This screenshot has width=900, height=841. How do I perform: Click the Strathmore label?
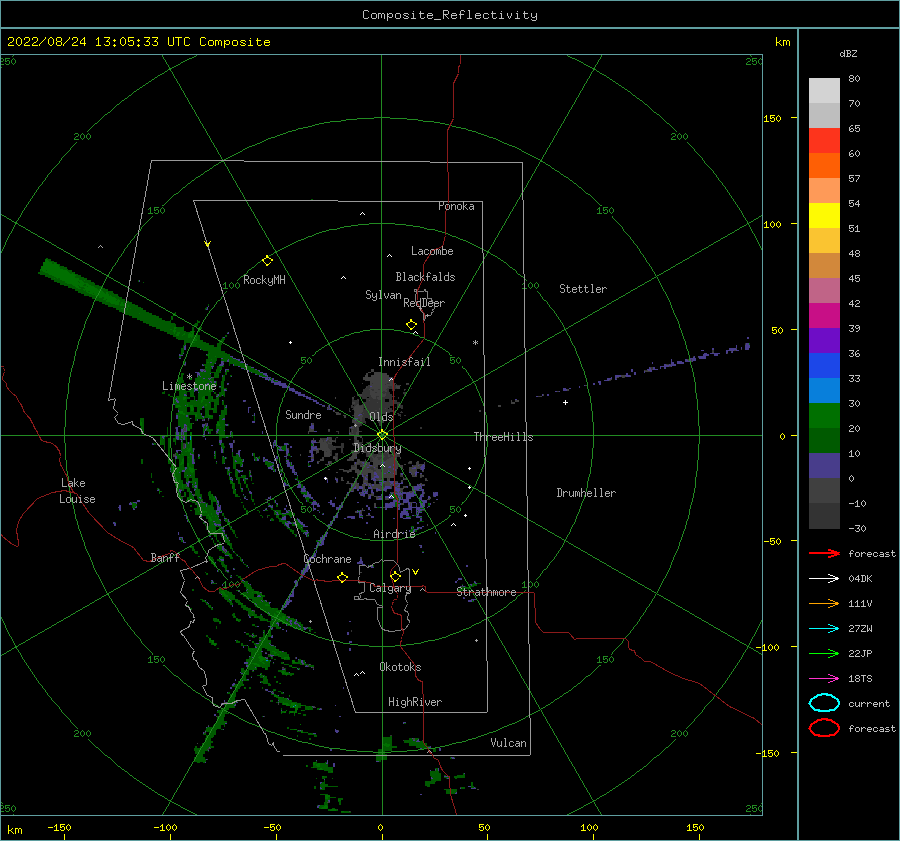(x=486, y=592)
